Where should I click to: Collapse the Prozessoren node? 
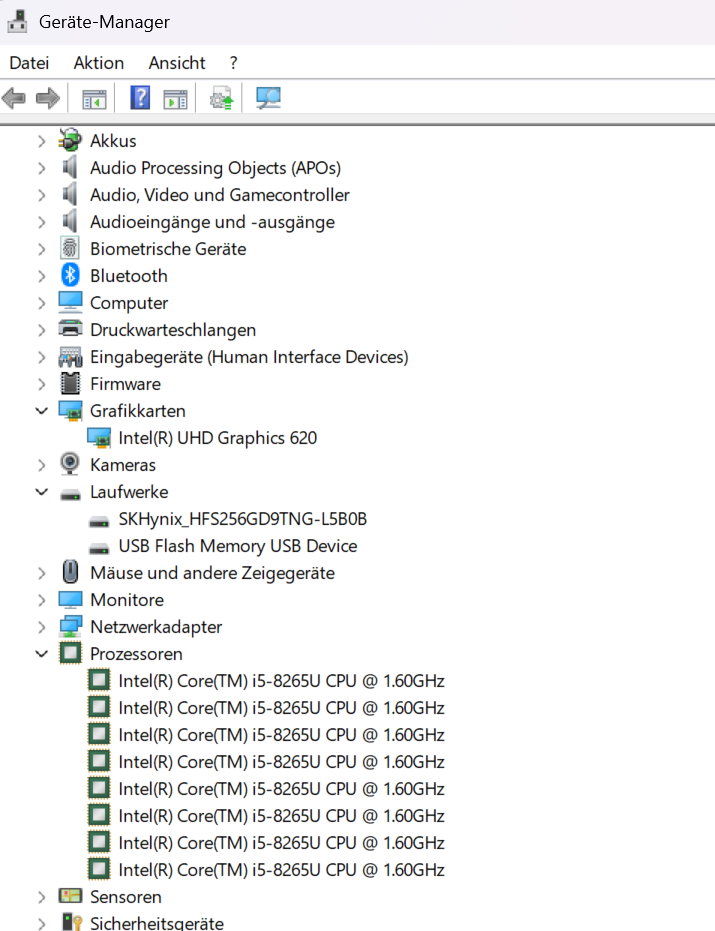41,654
